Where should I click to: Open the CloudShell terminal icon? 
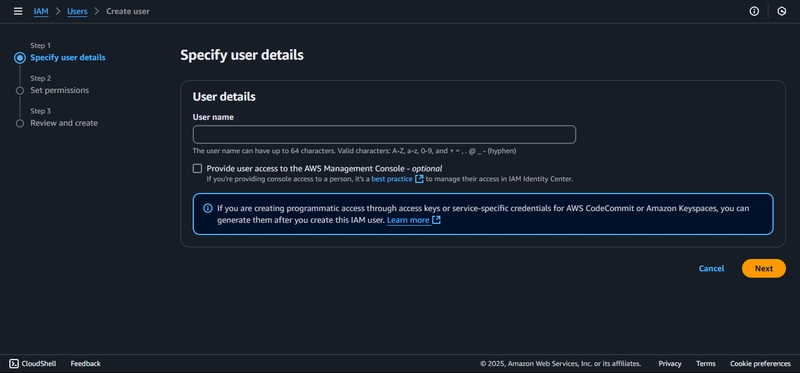[14, 364]
